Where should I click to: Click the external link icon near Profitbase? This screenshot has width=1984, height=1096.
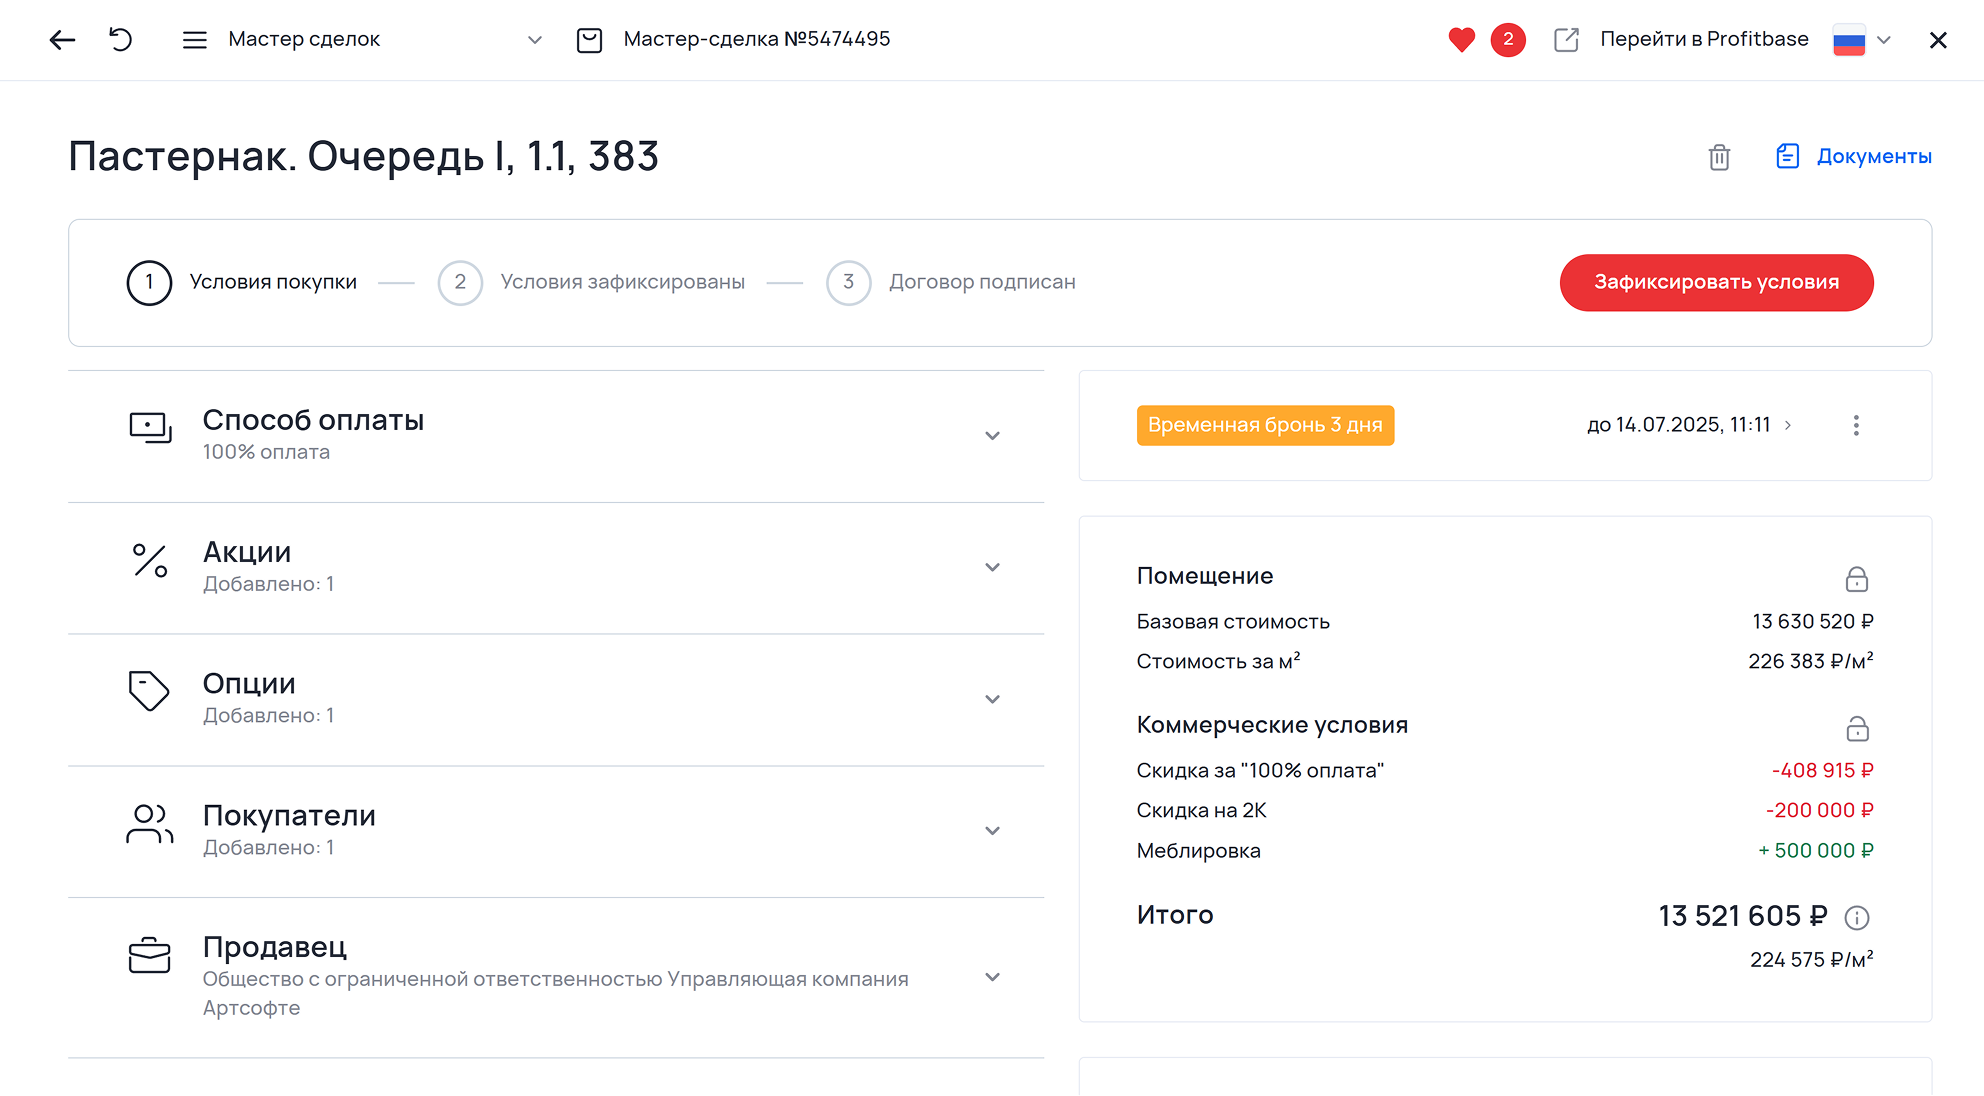(x=1566, y=40)
